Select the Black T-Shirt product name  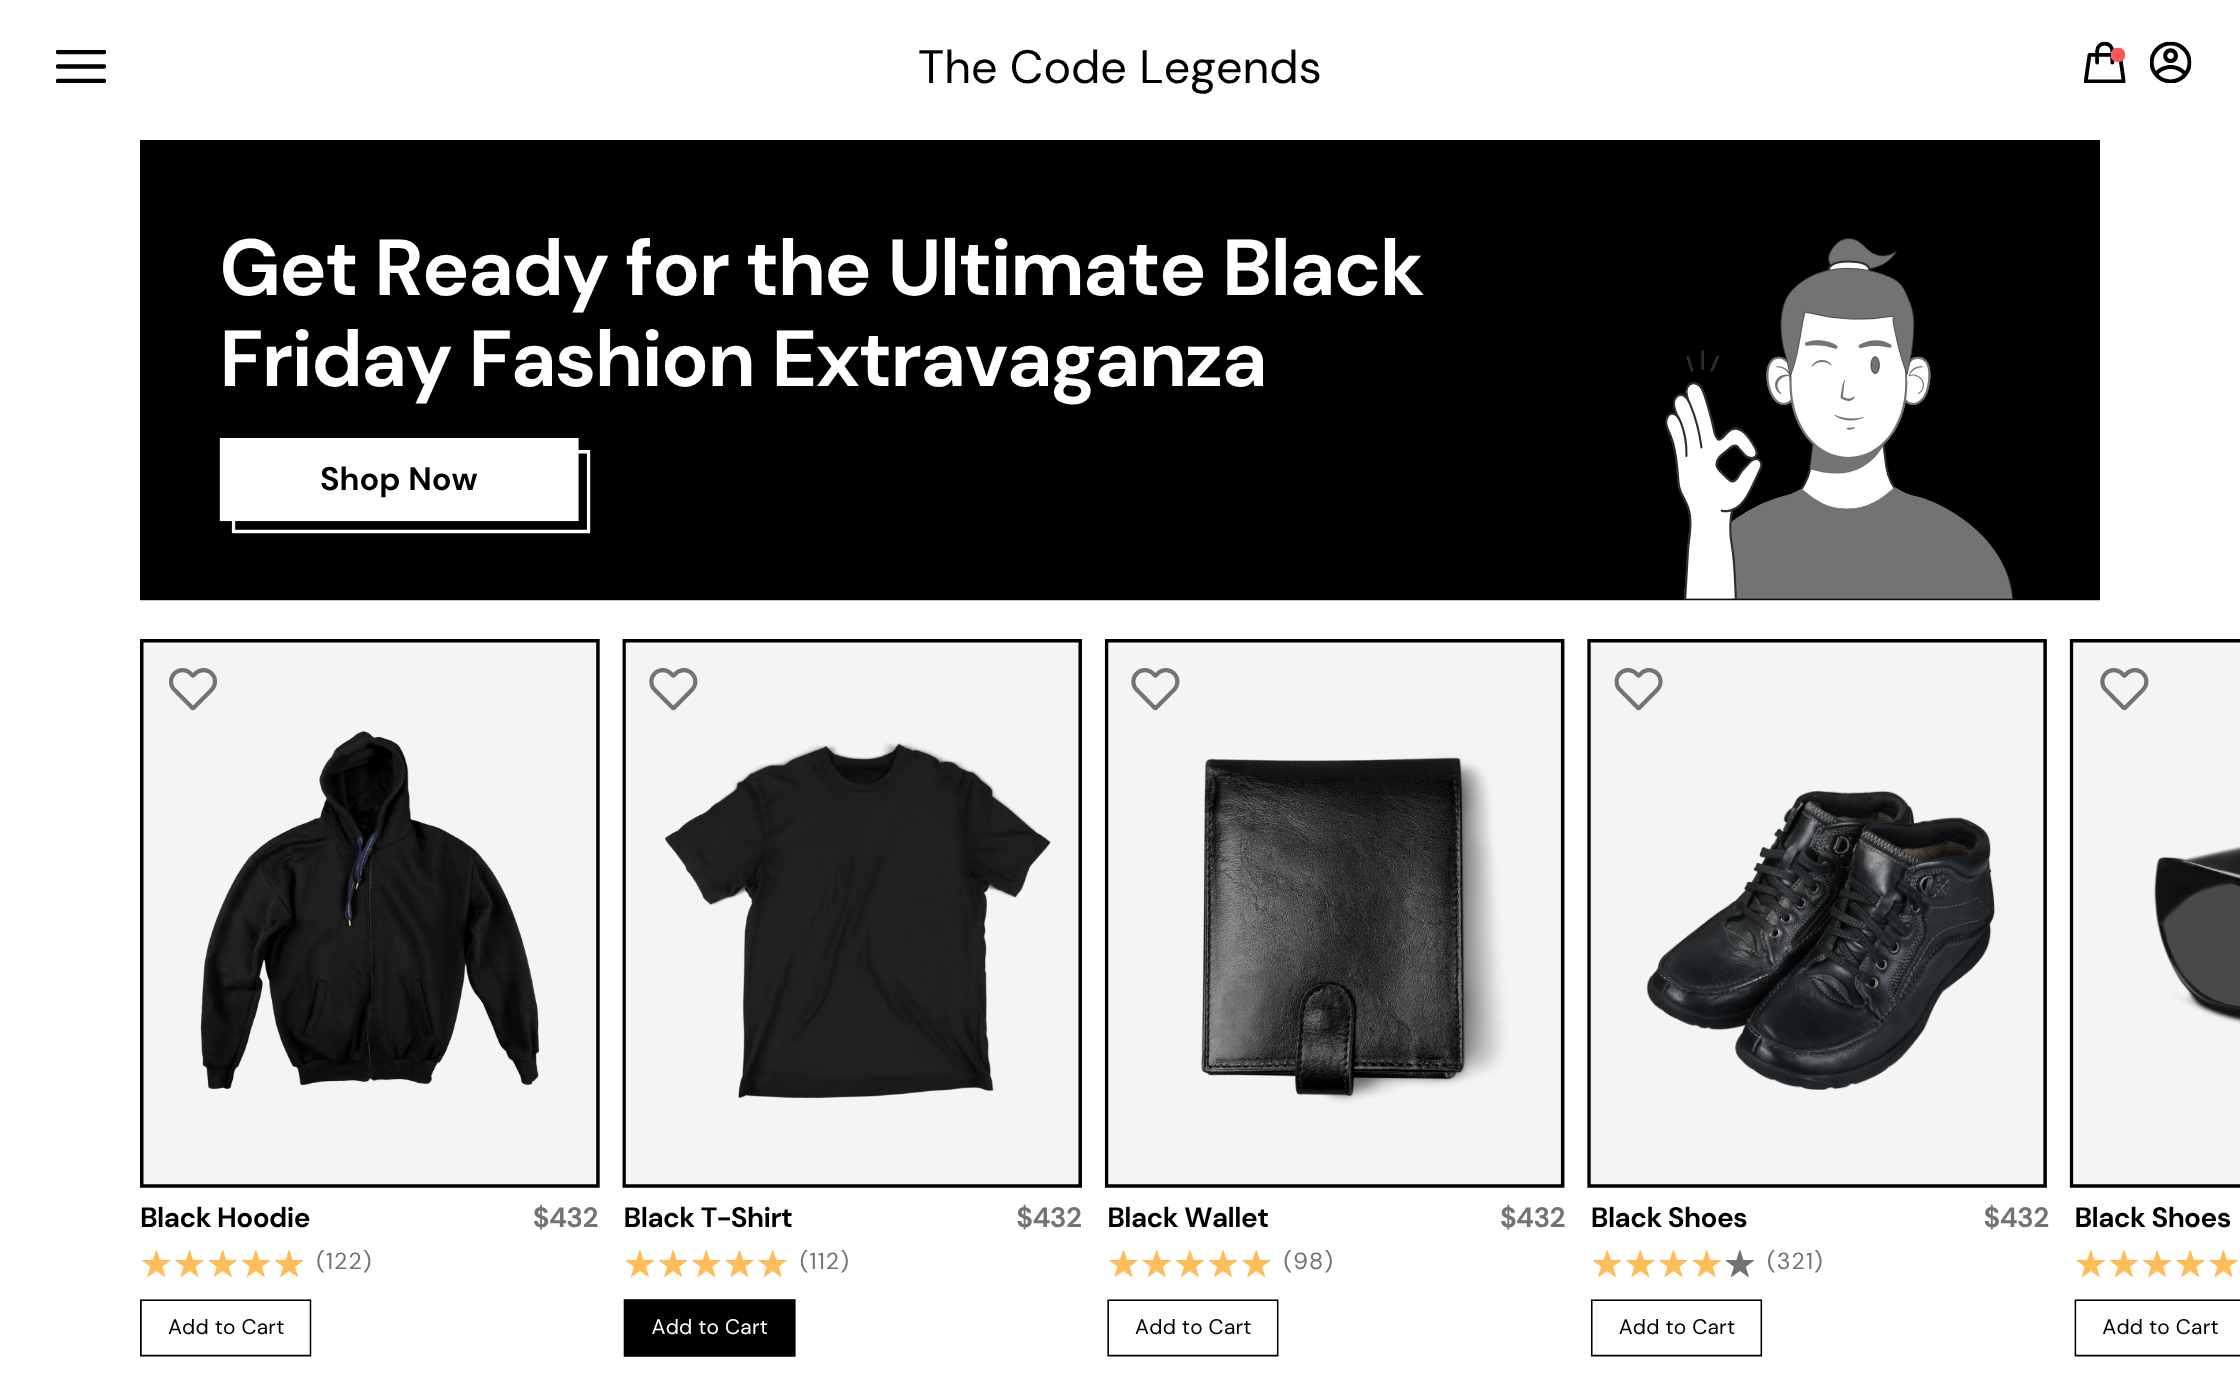[708, 1217]
